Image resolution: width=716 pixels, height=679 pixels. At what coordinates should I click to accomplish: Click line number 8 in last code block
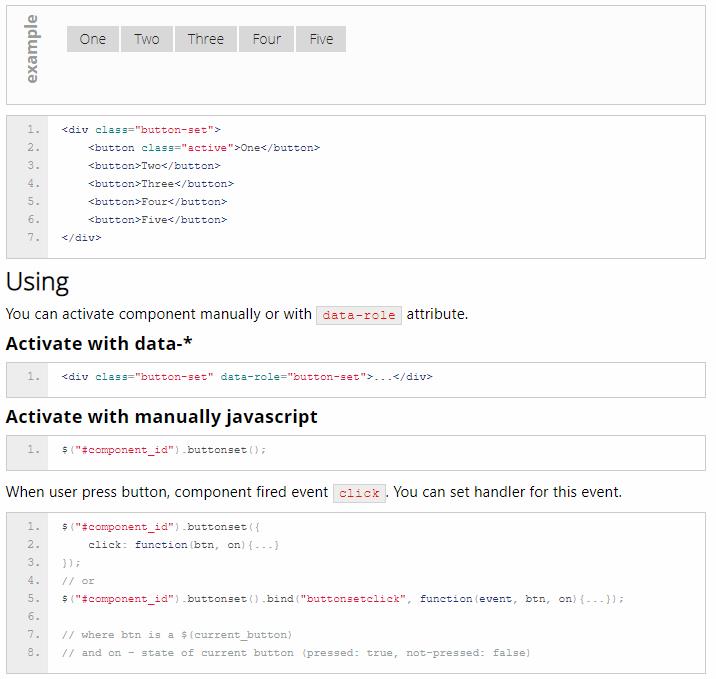pyautogui.click(x=34, y=653)
